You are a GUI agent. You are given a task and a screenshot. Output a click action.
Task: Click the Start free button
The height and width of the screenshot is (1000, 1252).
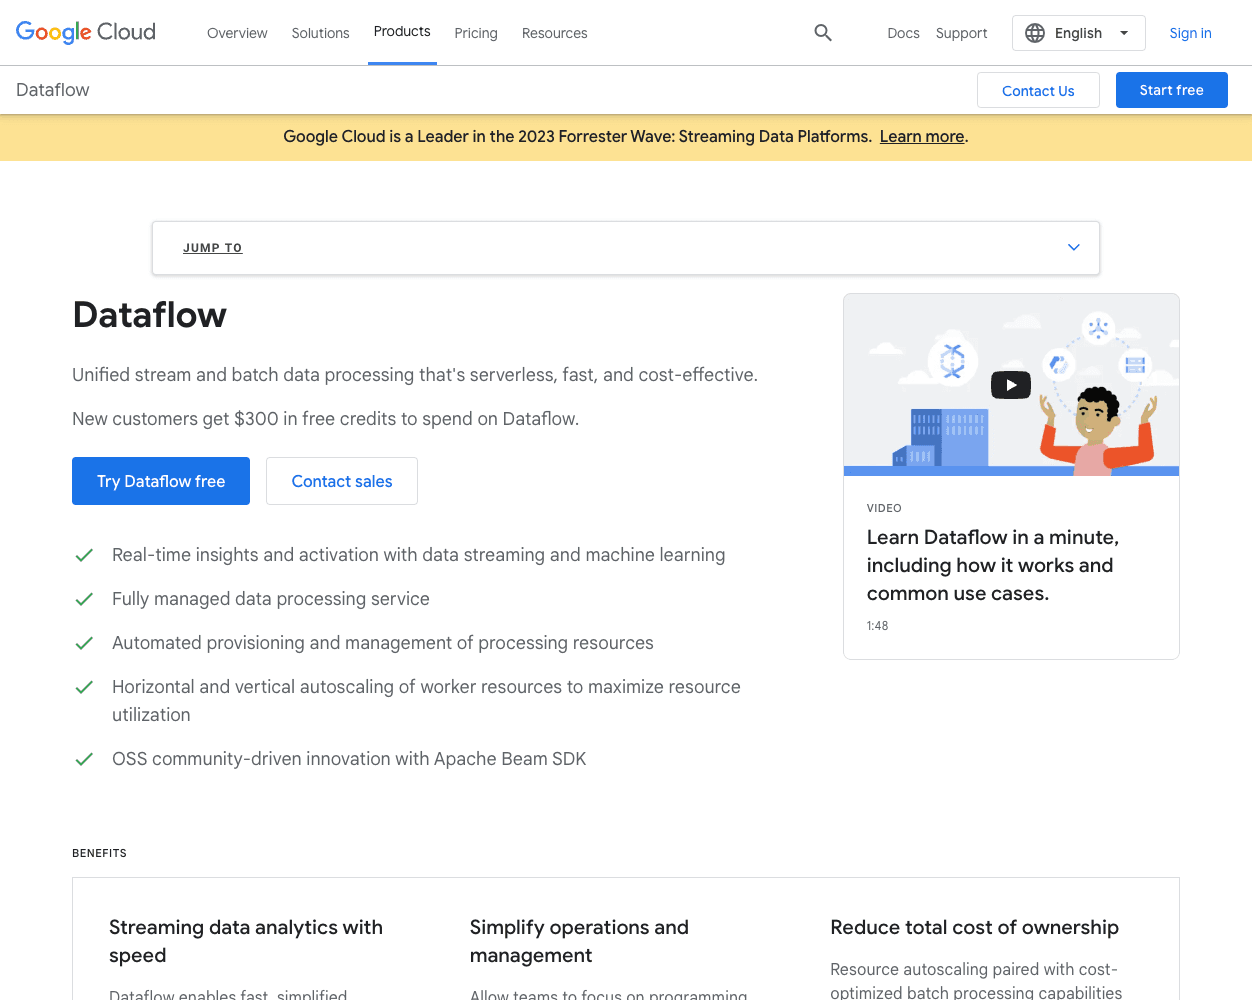[1172, 90]
